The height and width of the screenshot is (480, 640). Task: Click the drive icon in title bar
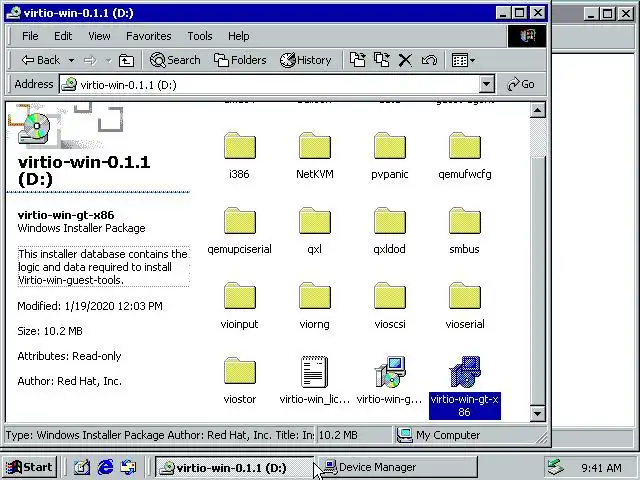tap(13, 13)
